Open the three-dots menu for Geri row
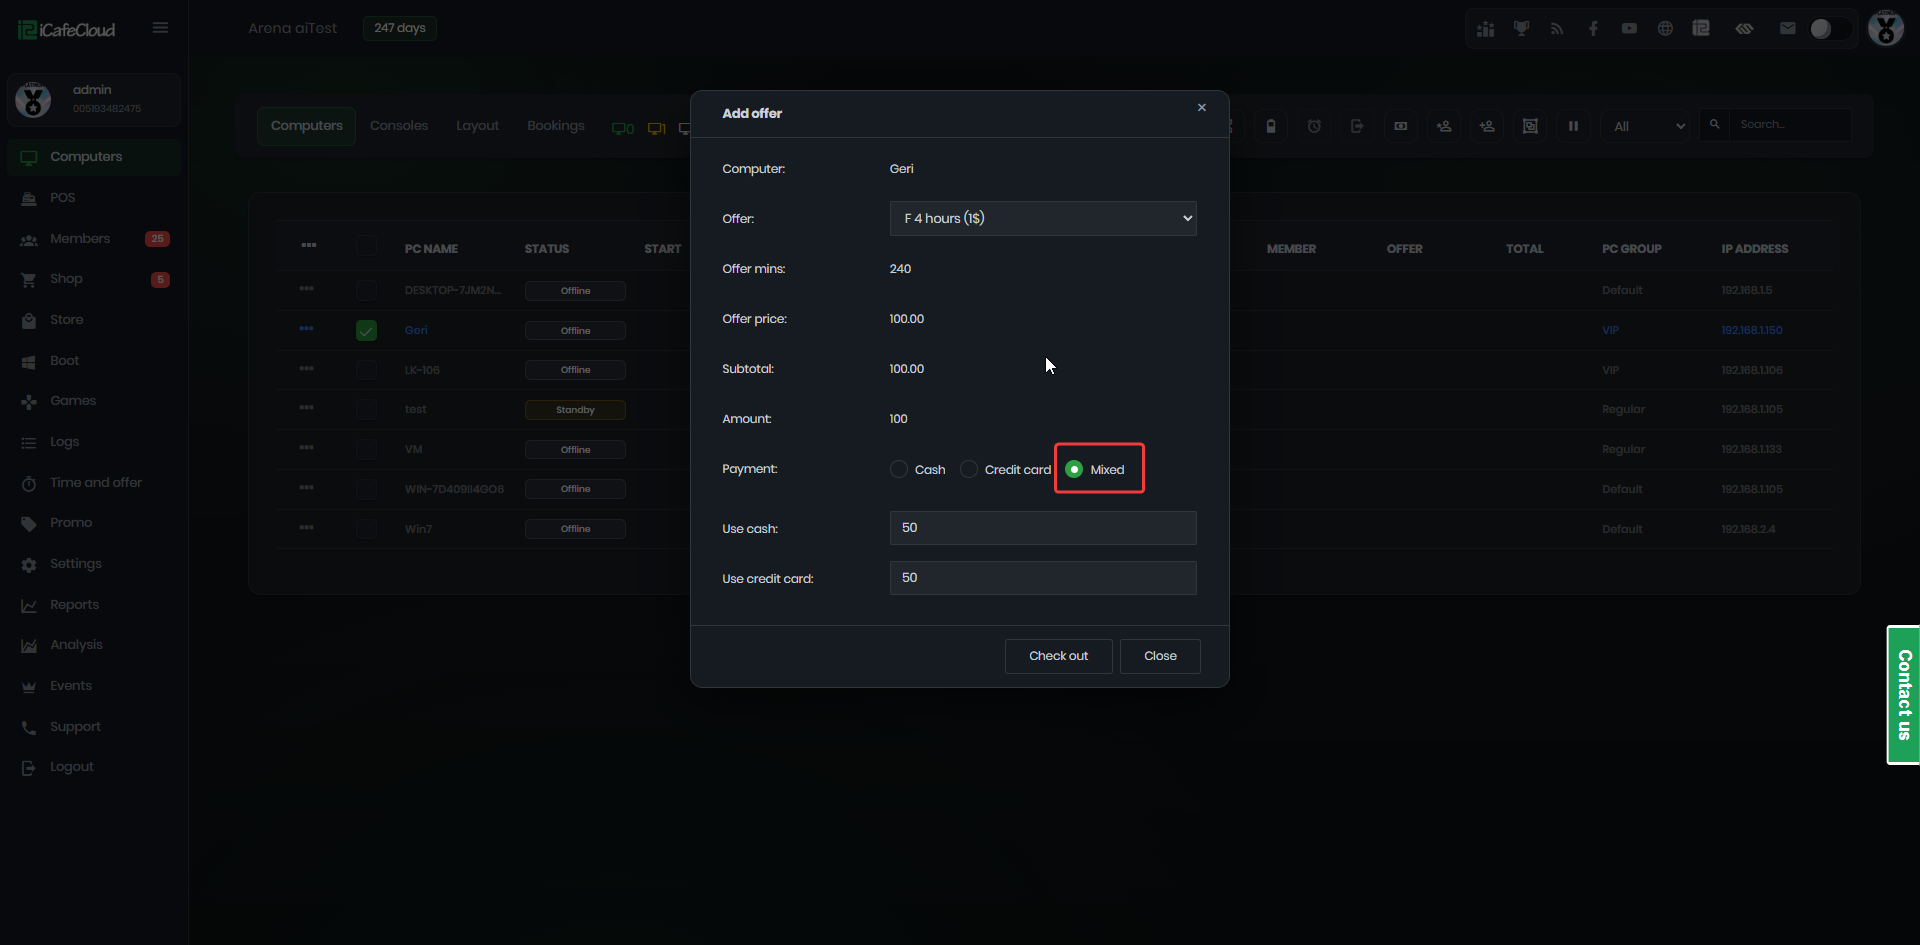The image size is (1920, 945). tap(306, 329)
